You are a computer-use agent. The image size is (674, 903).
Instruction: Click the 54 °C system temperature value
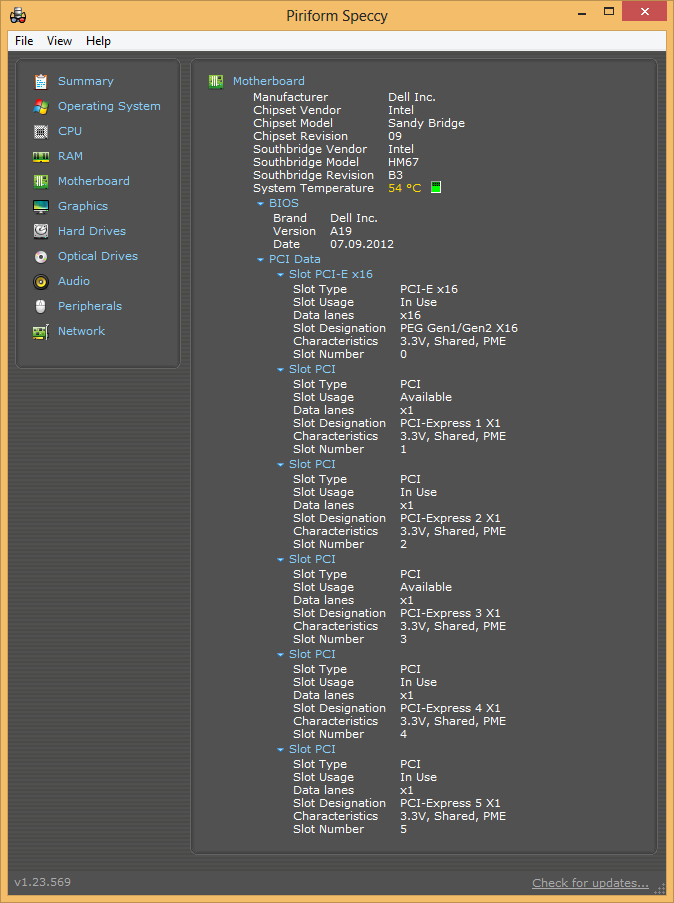tap(404, 188)
